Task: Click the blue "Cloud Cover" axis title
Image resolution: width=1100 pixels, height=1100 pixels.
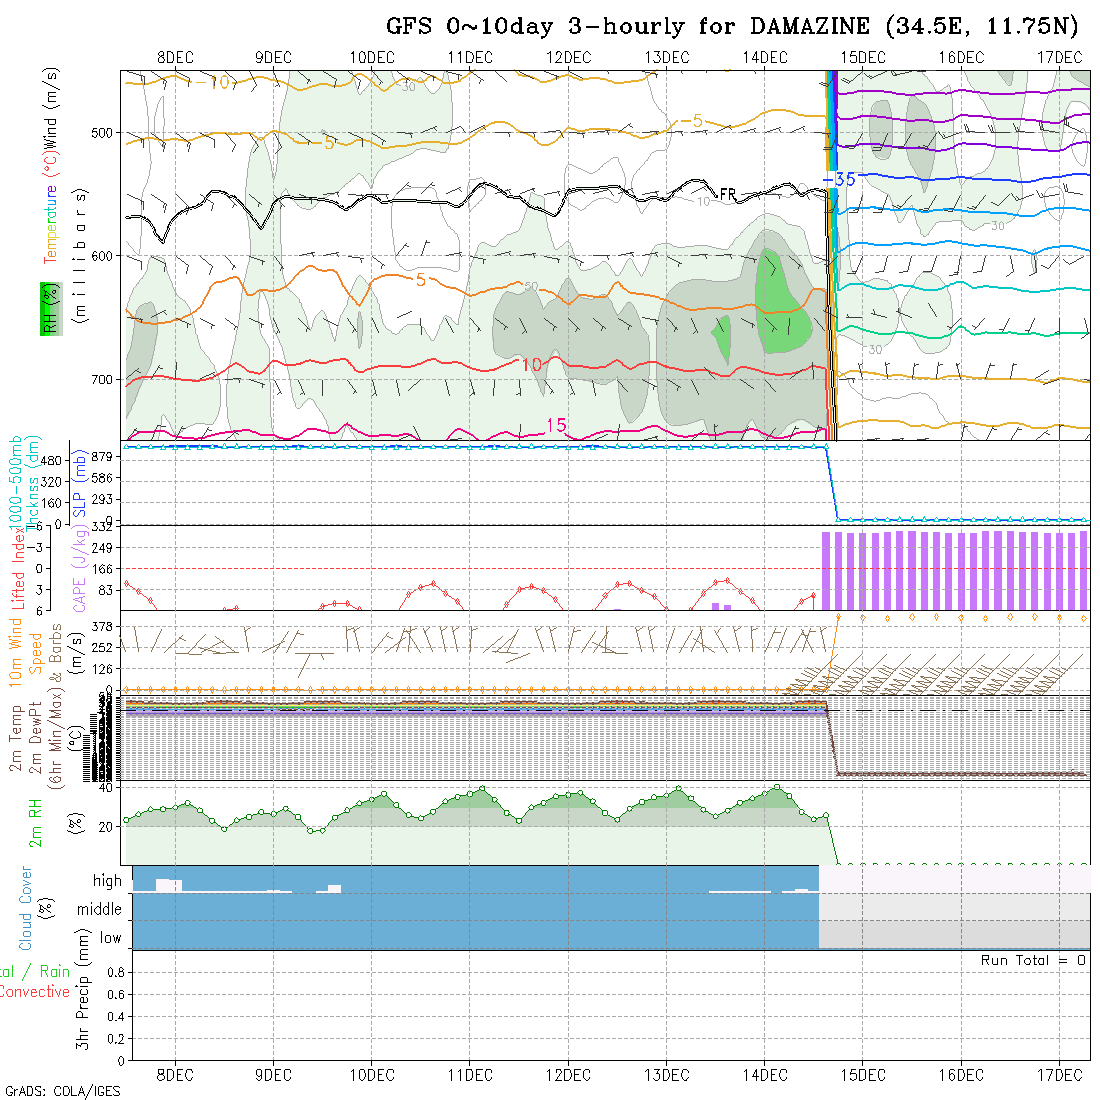Action: [26, 908]
